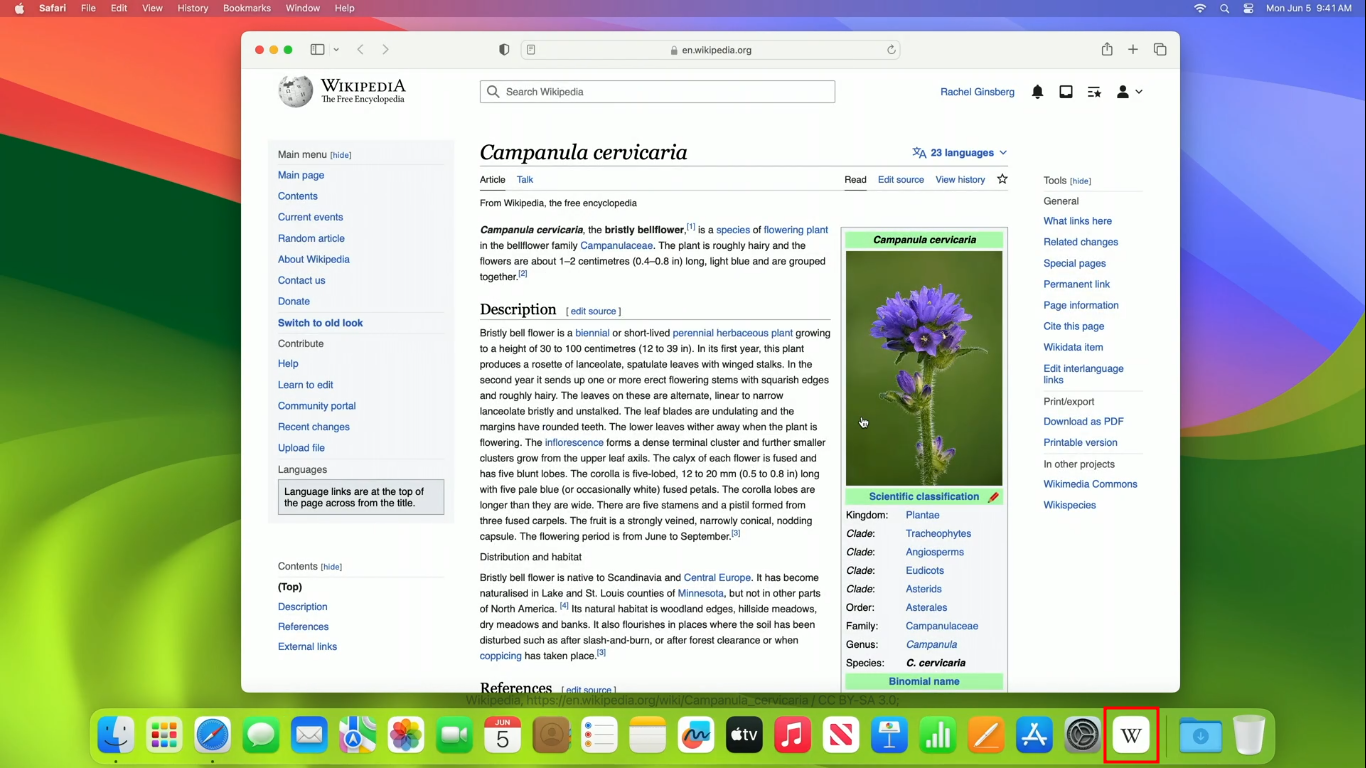The height and width of the screenshot is (768, 1366).
Task: Open Maps from the Dock
Action: click(357, 736)
